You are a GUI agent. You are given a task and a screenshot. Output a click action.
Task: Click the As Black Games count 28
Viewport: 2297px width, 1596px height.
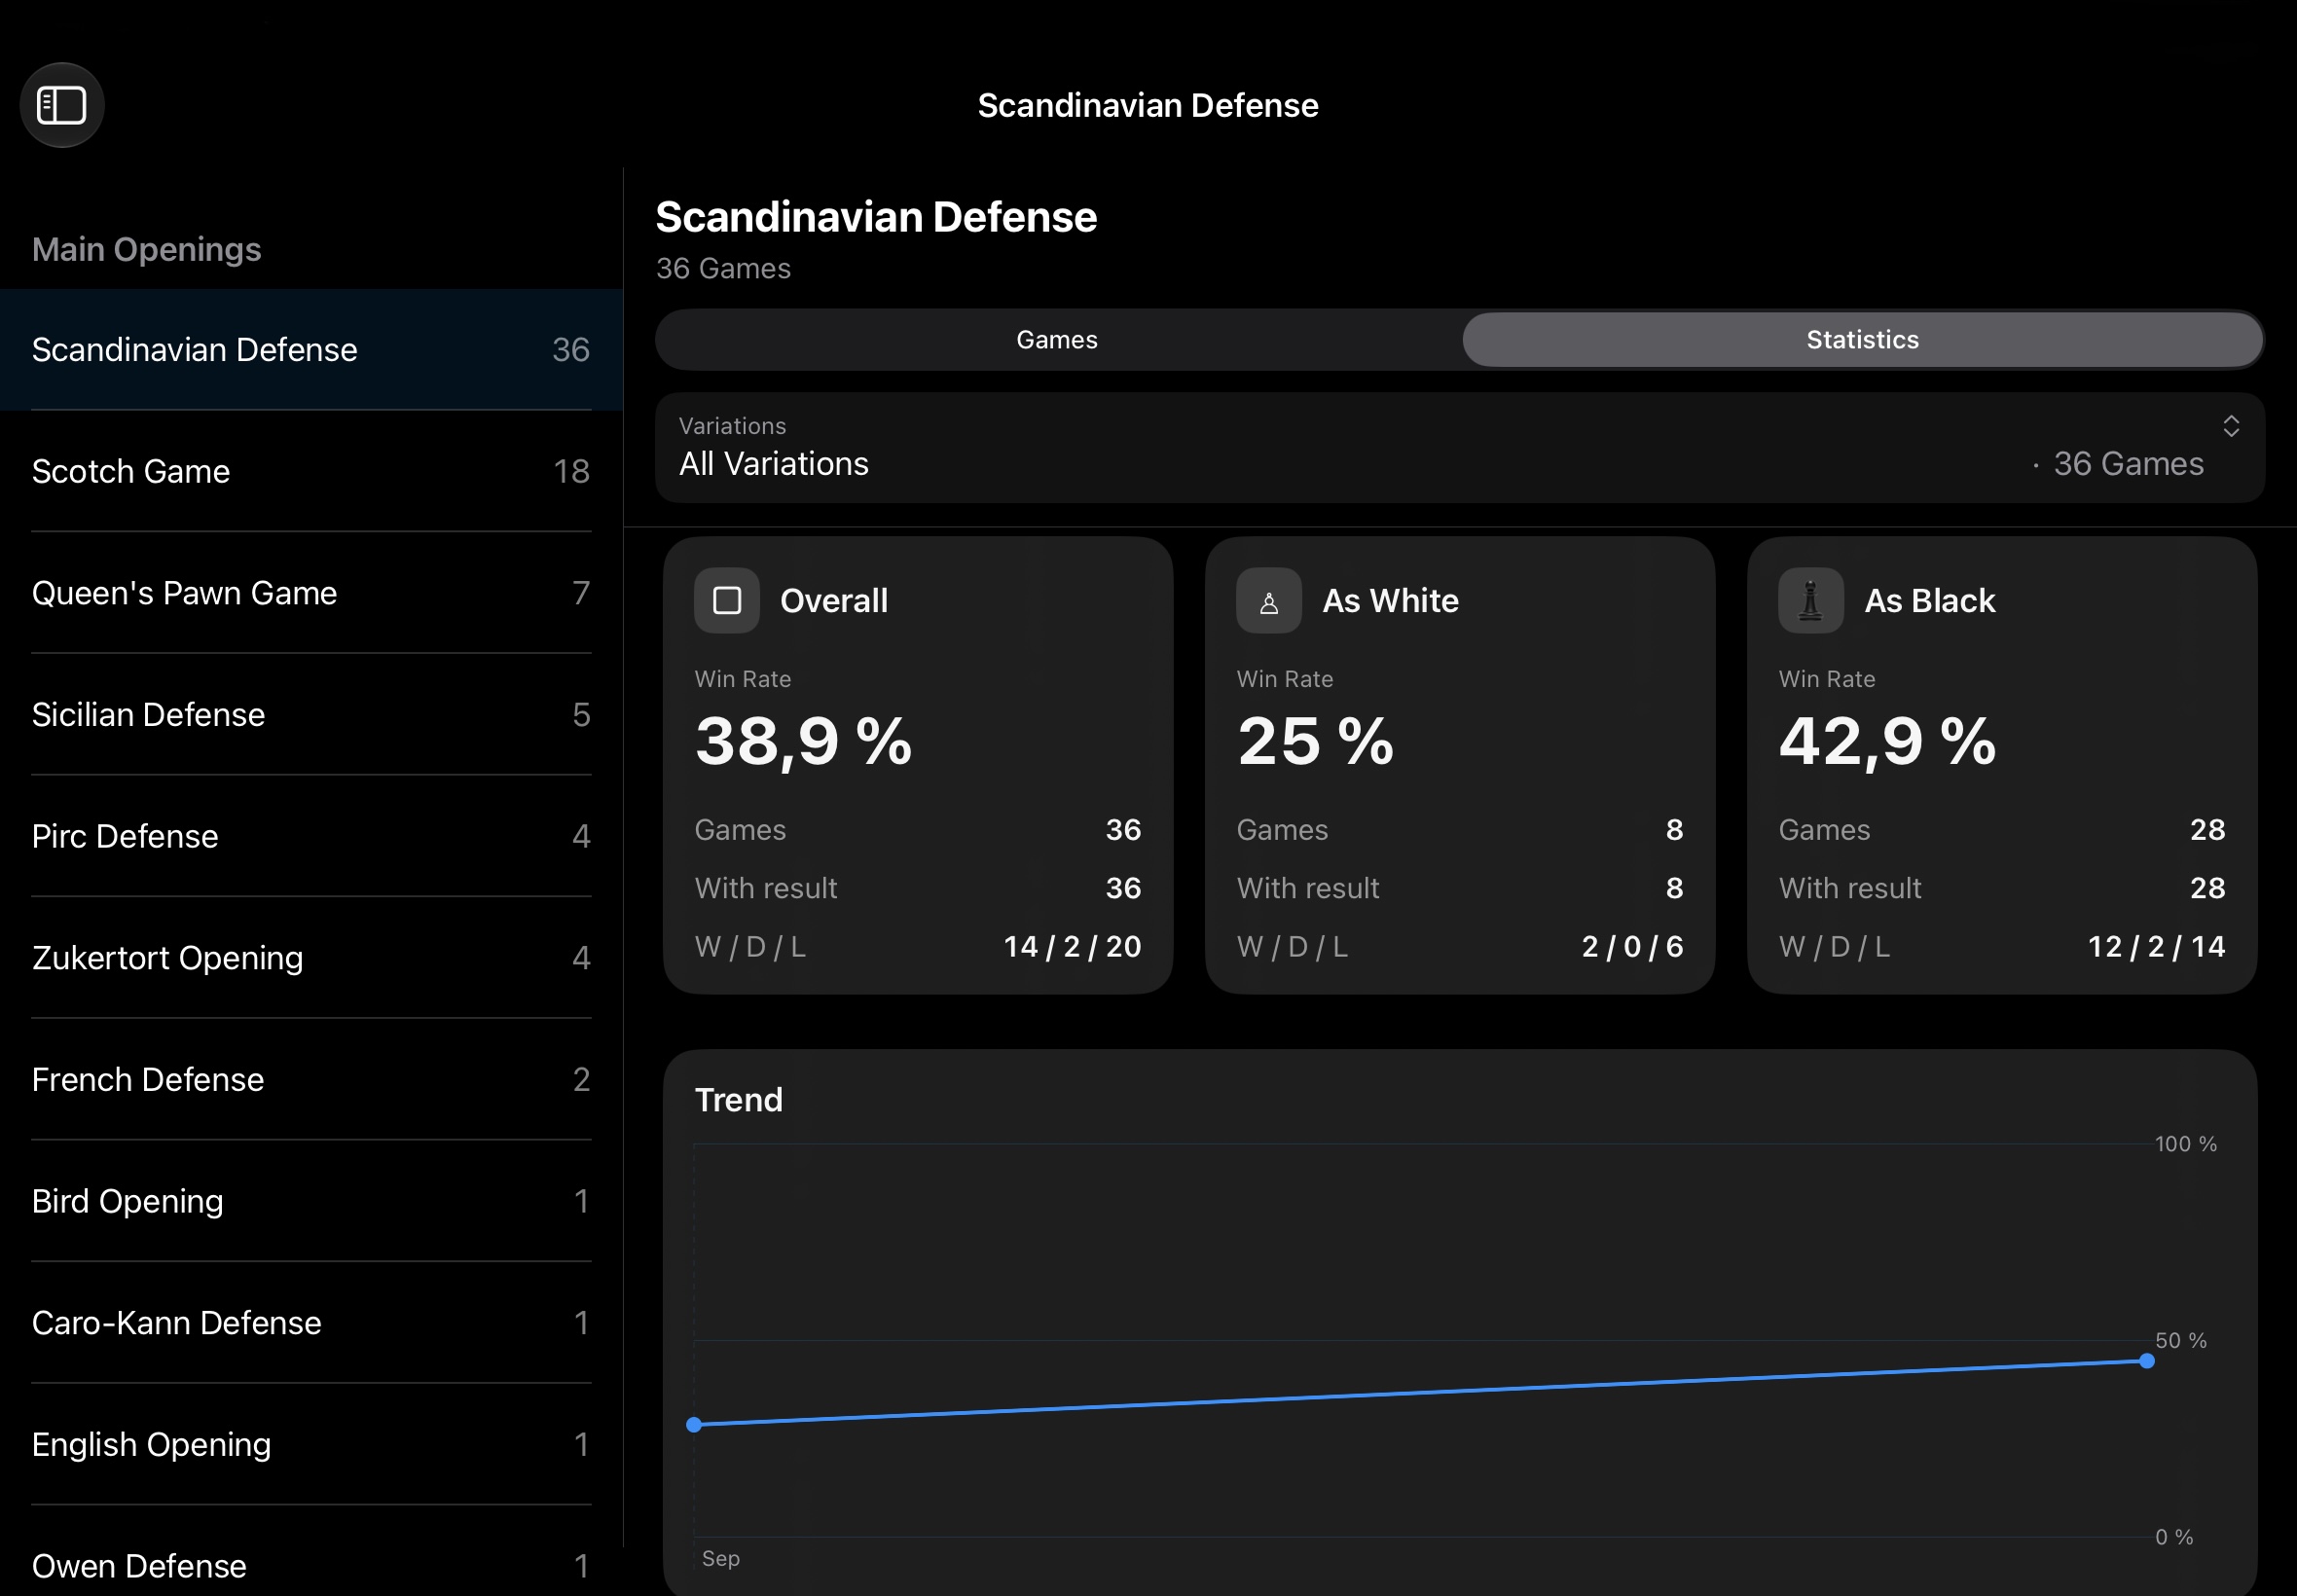tap(2208, 830)
